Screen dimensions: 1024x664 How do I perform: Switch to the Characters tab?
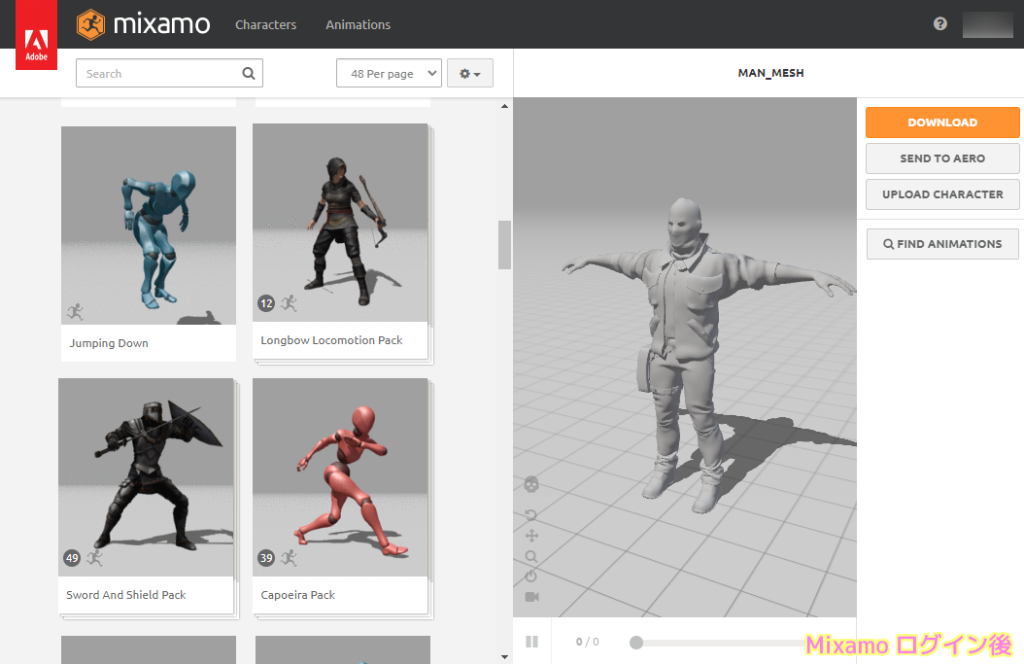coord(265,24)
